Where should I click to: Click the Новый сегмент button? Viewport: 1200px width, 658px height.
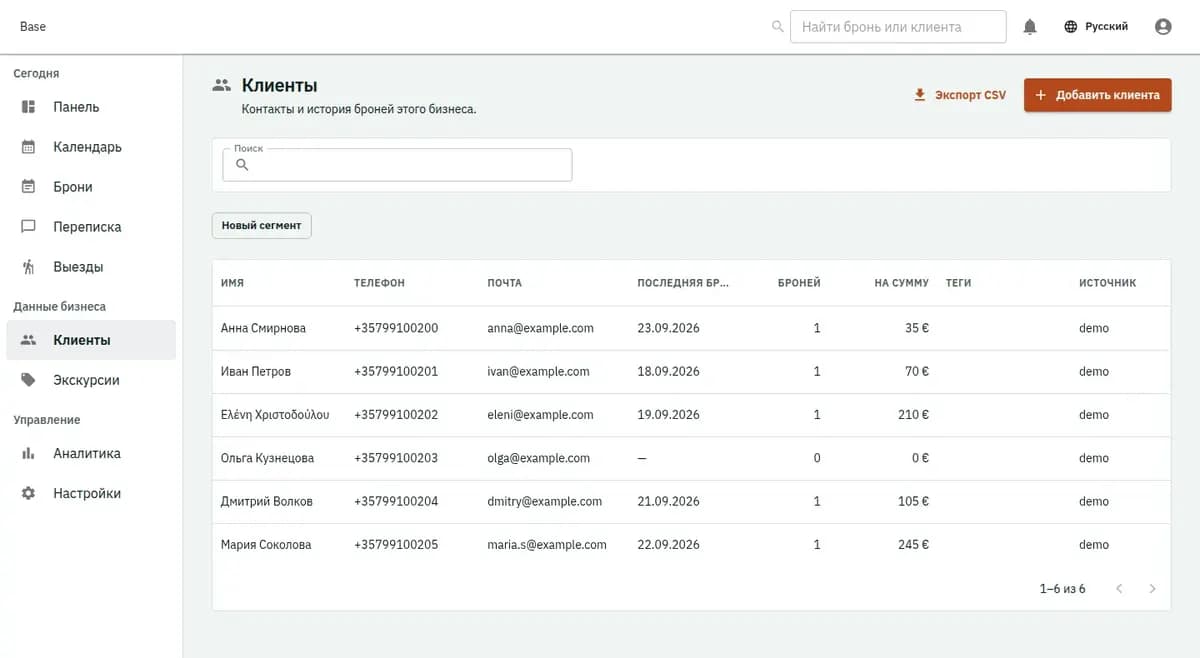[261, 226]
